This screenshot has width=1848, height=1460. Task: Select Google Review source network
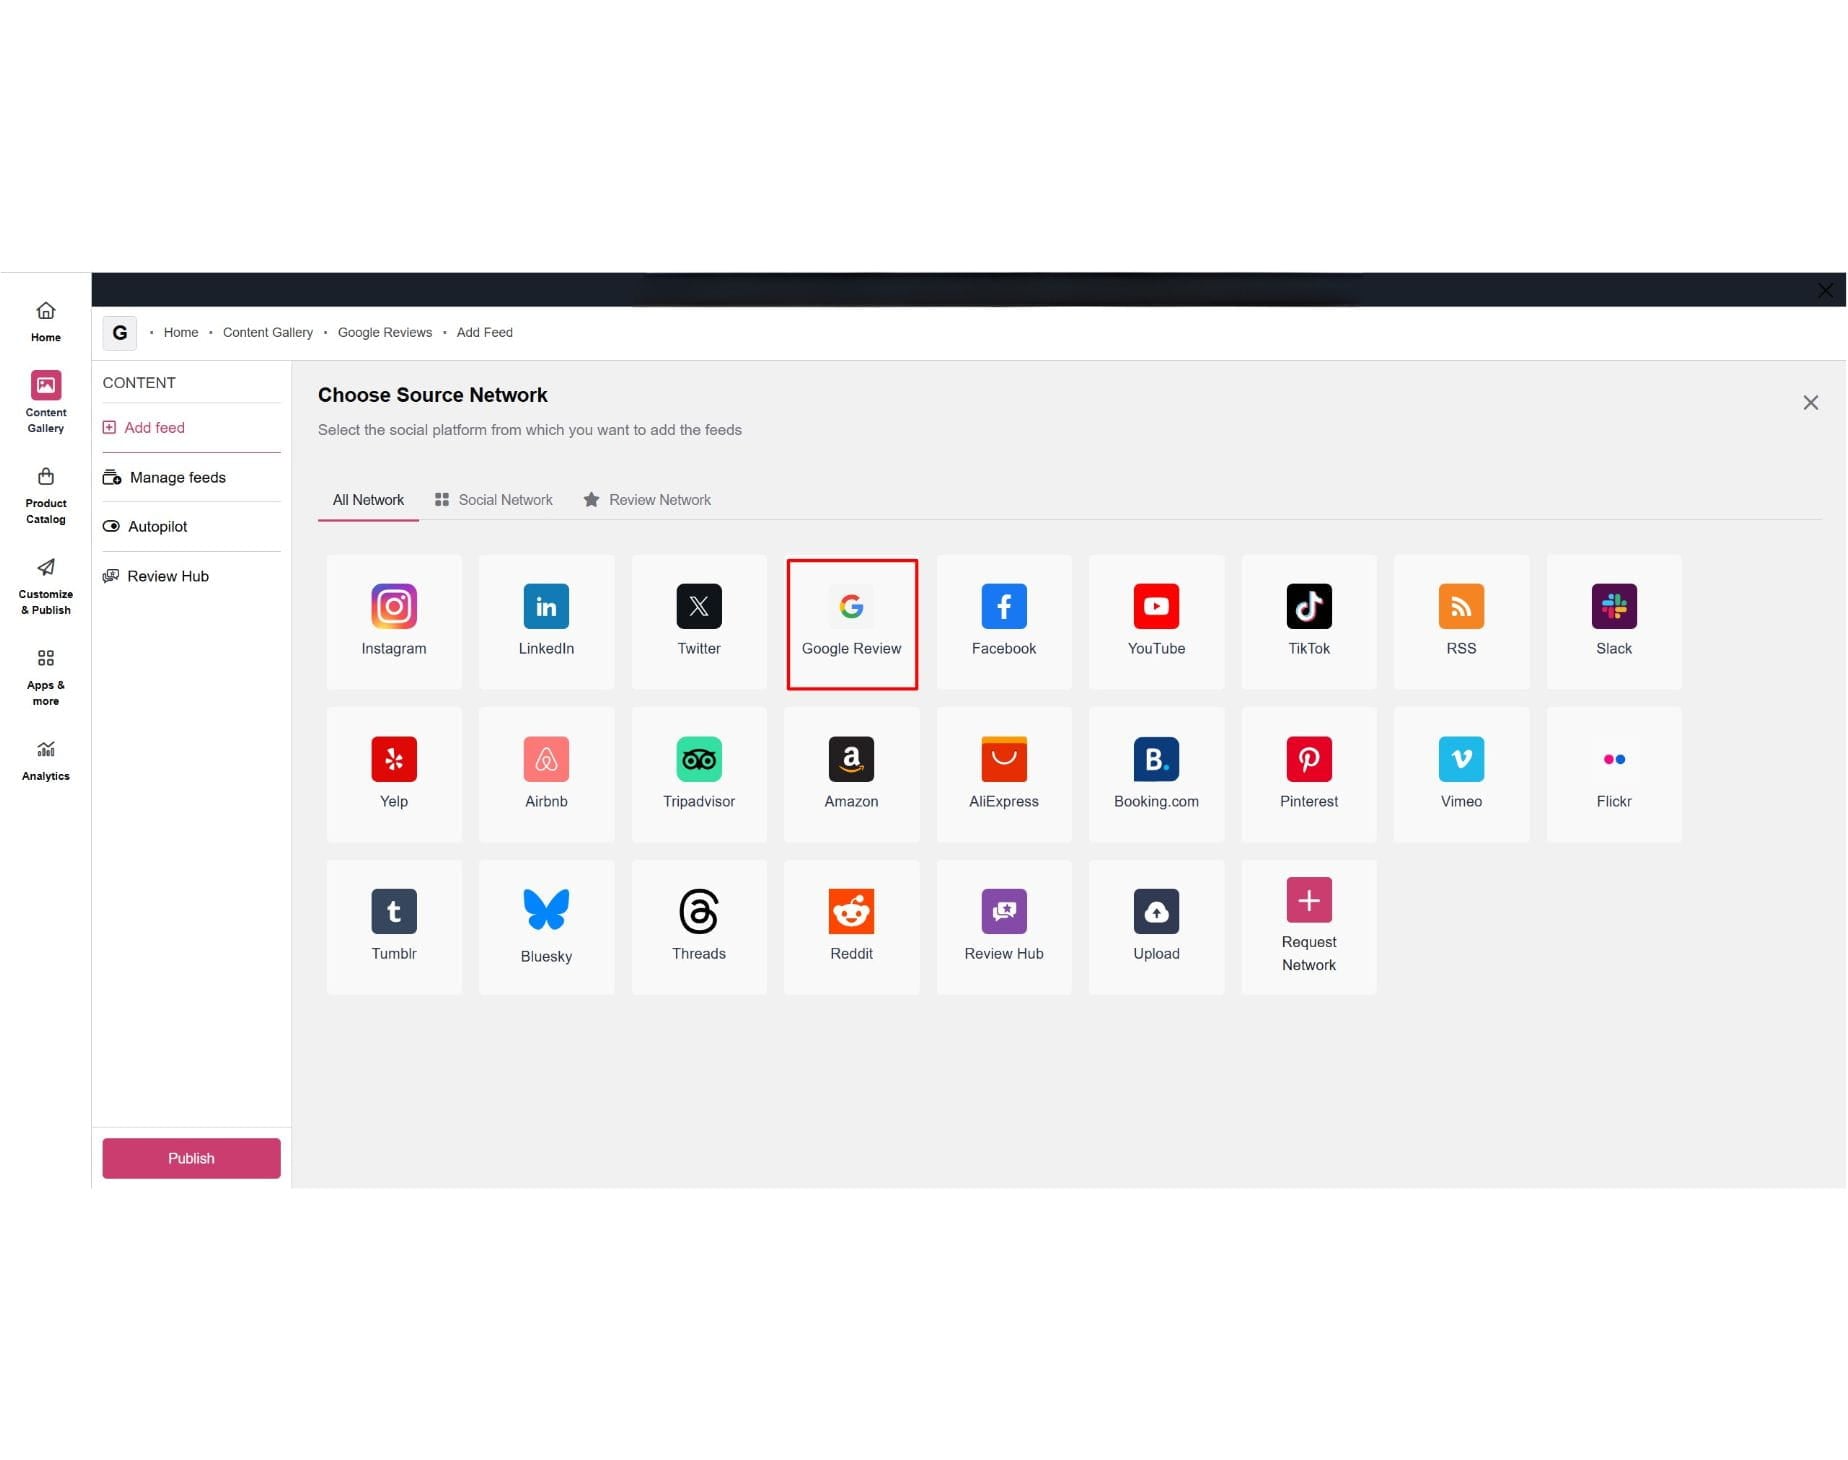852,624
